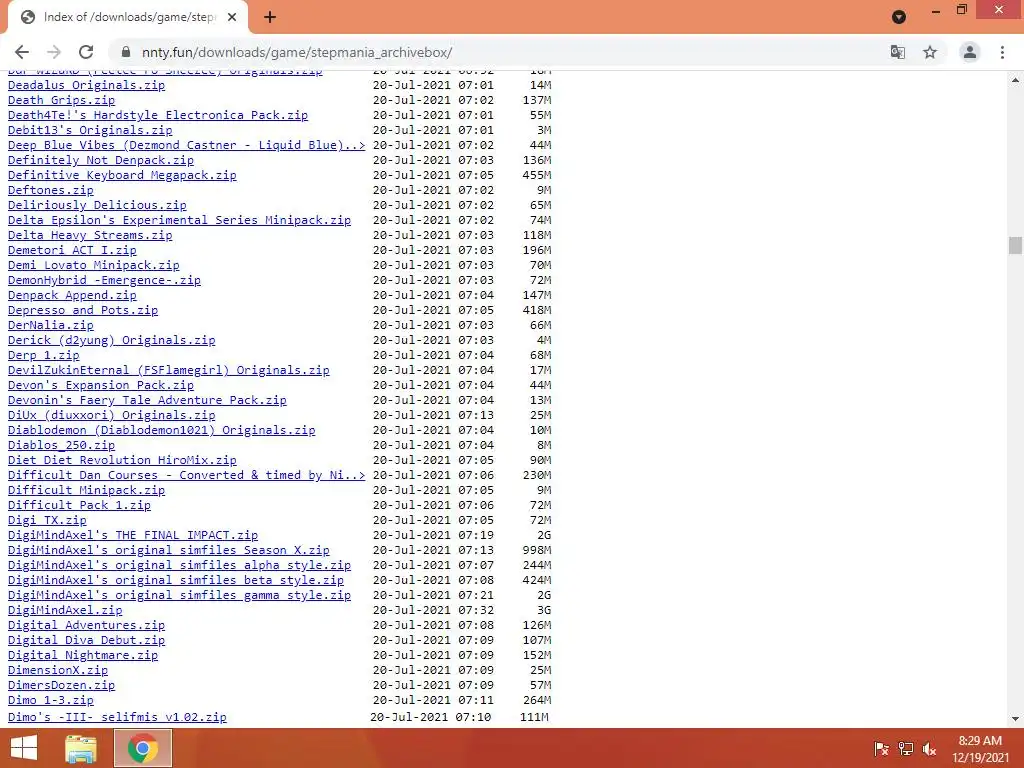This screenshot has width=1024, height=768.
Task: Select the 'Index of /downloads/game' tab
Action: pos(128,17)
